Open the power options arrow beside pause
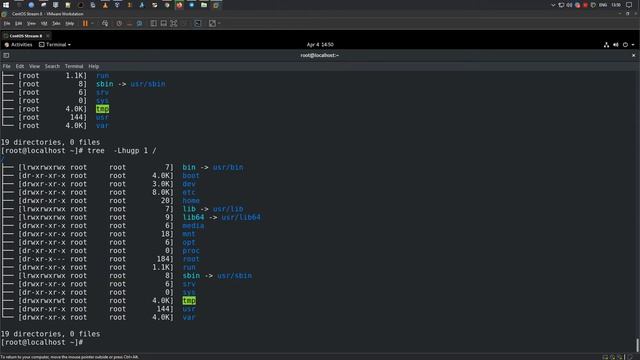Screen dimensions: 640x360 (x=92, y=23)
